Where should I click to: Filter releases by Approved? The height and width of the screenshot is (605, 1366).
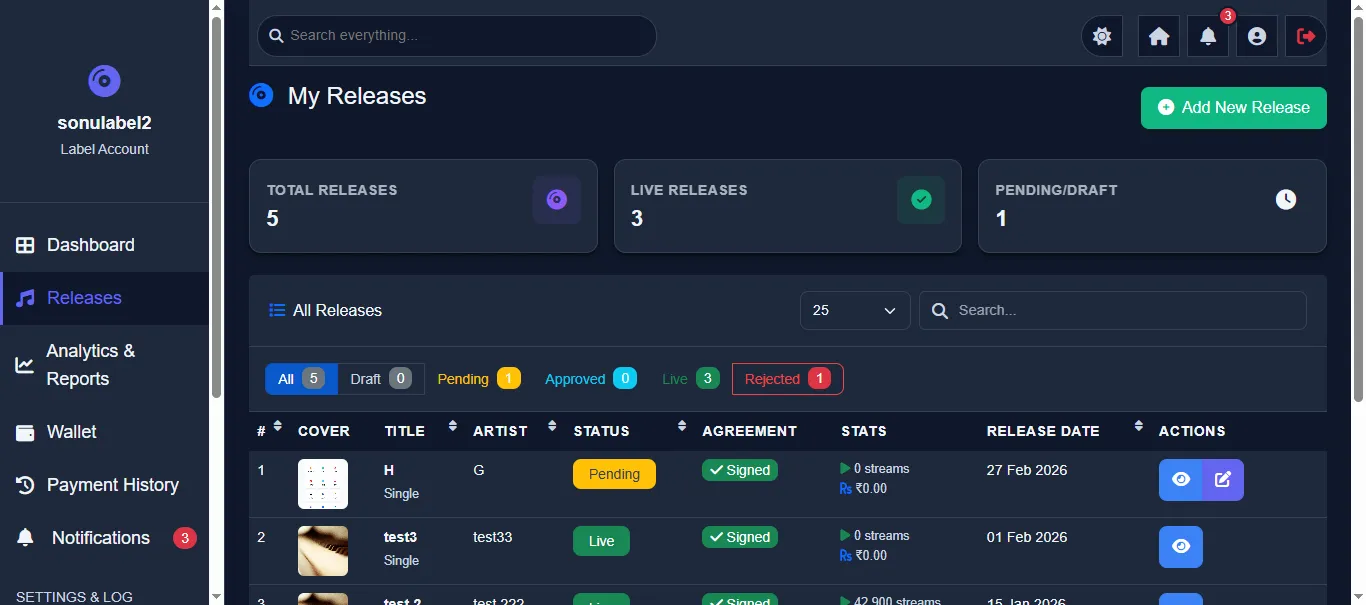(x=591, y=379)
